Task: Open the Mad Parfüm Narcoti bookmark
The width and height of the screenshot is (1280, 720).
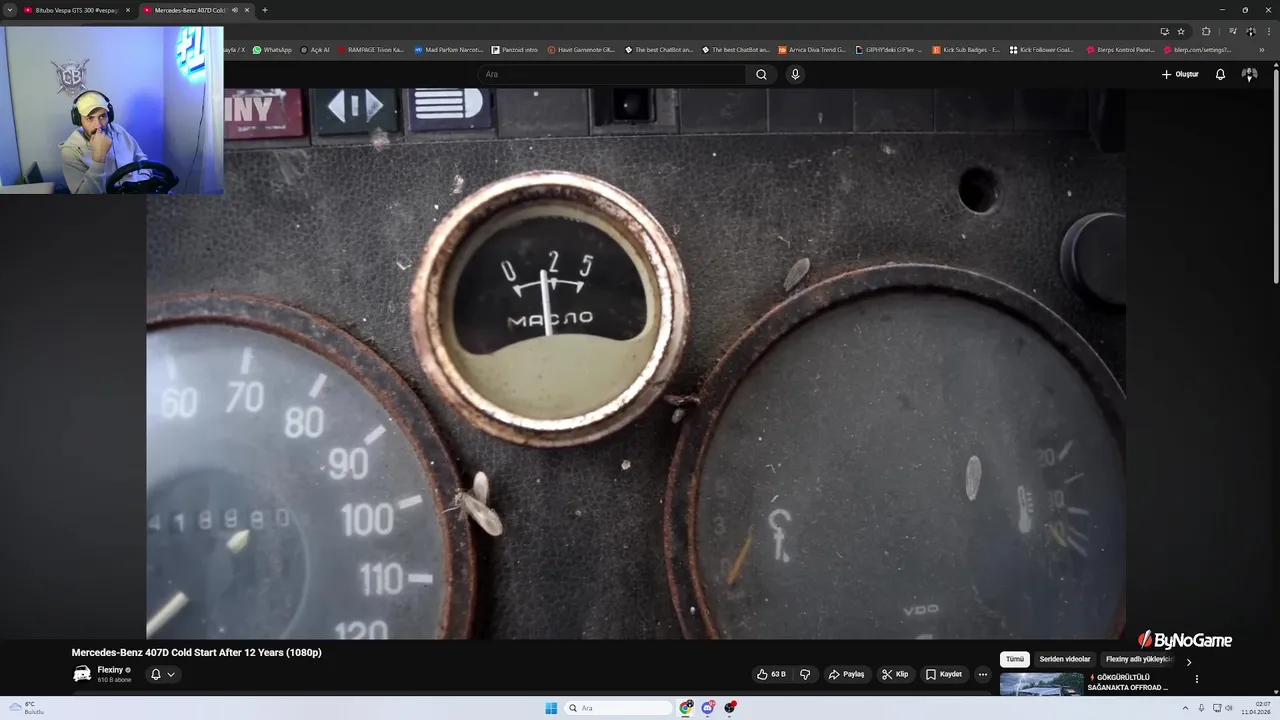Action: coord(449,49)
